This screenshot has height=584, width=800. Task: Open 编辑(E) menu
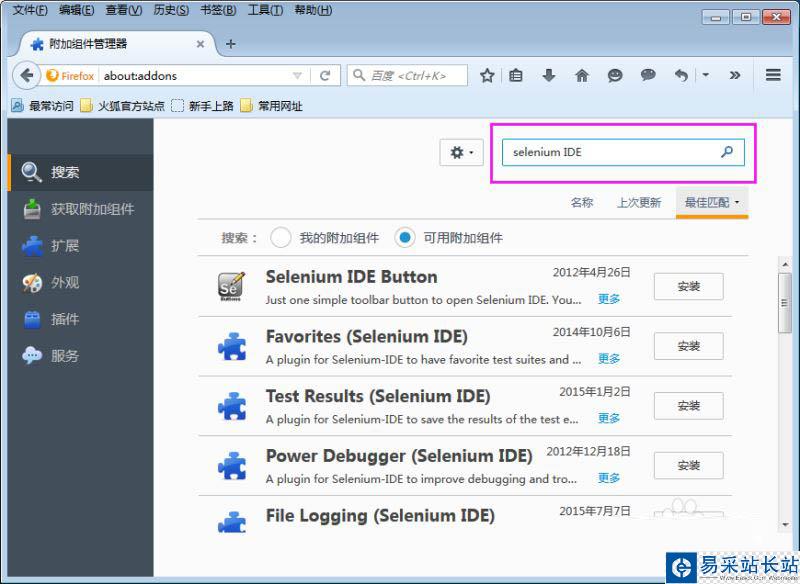(77, 10)
